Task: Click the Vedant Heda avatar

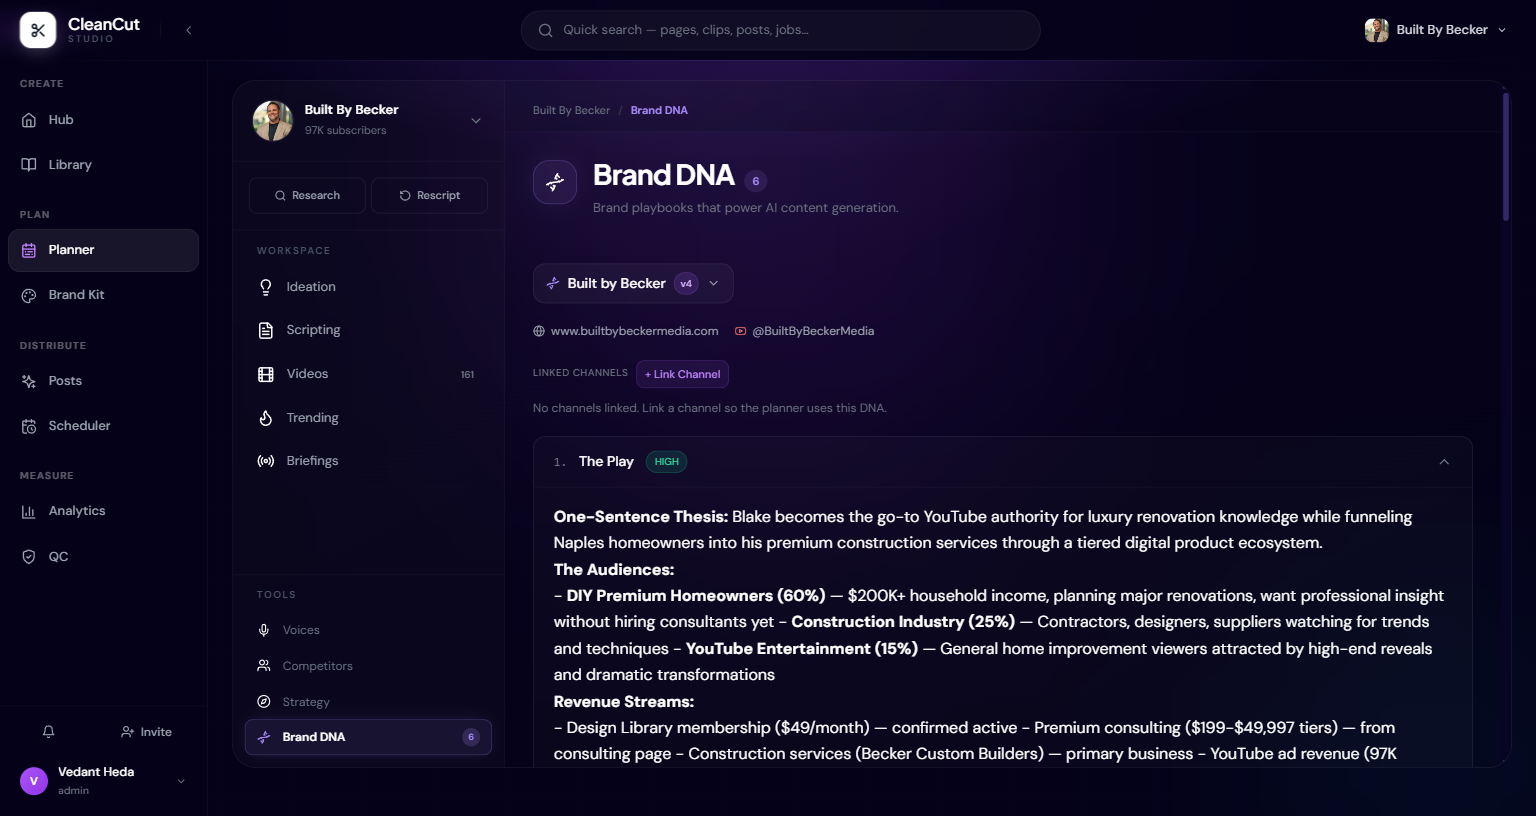Action: tap(34, 781)
